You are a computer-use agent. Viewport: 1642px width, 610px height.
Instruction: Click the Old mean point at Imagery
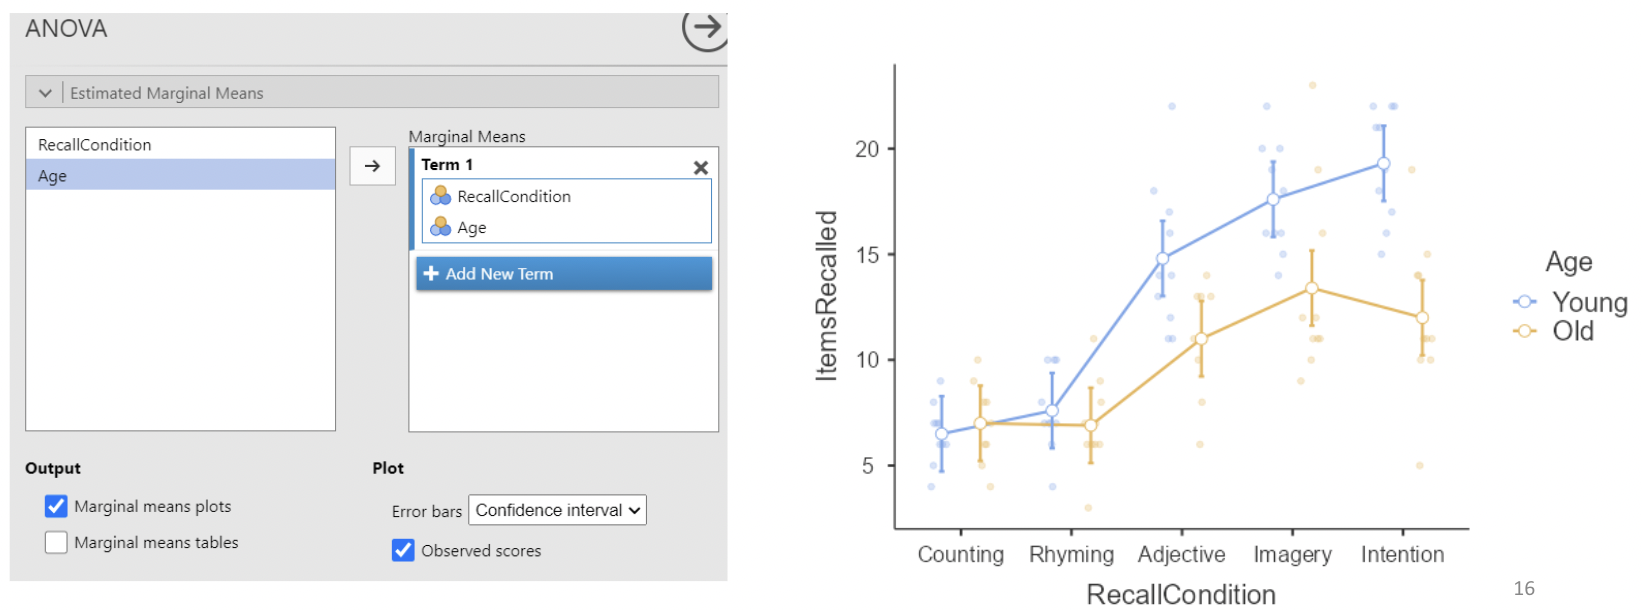(x=1312, y=288)
